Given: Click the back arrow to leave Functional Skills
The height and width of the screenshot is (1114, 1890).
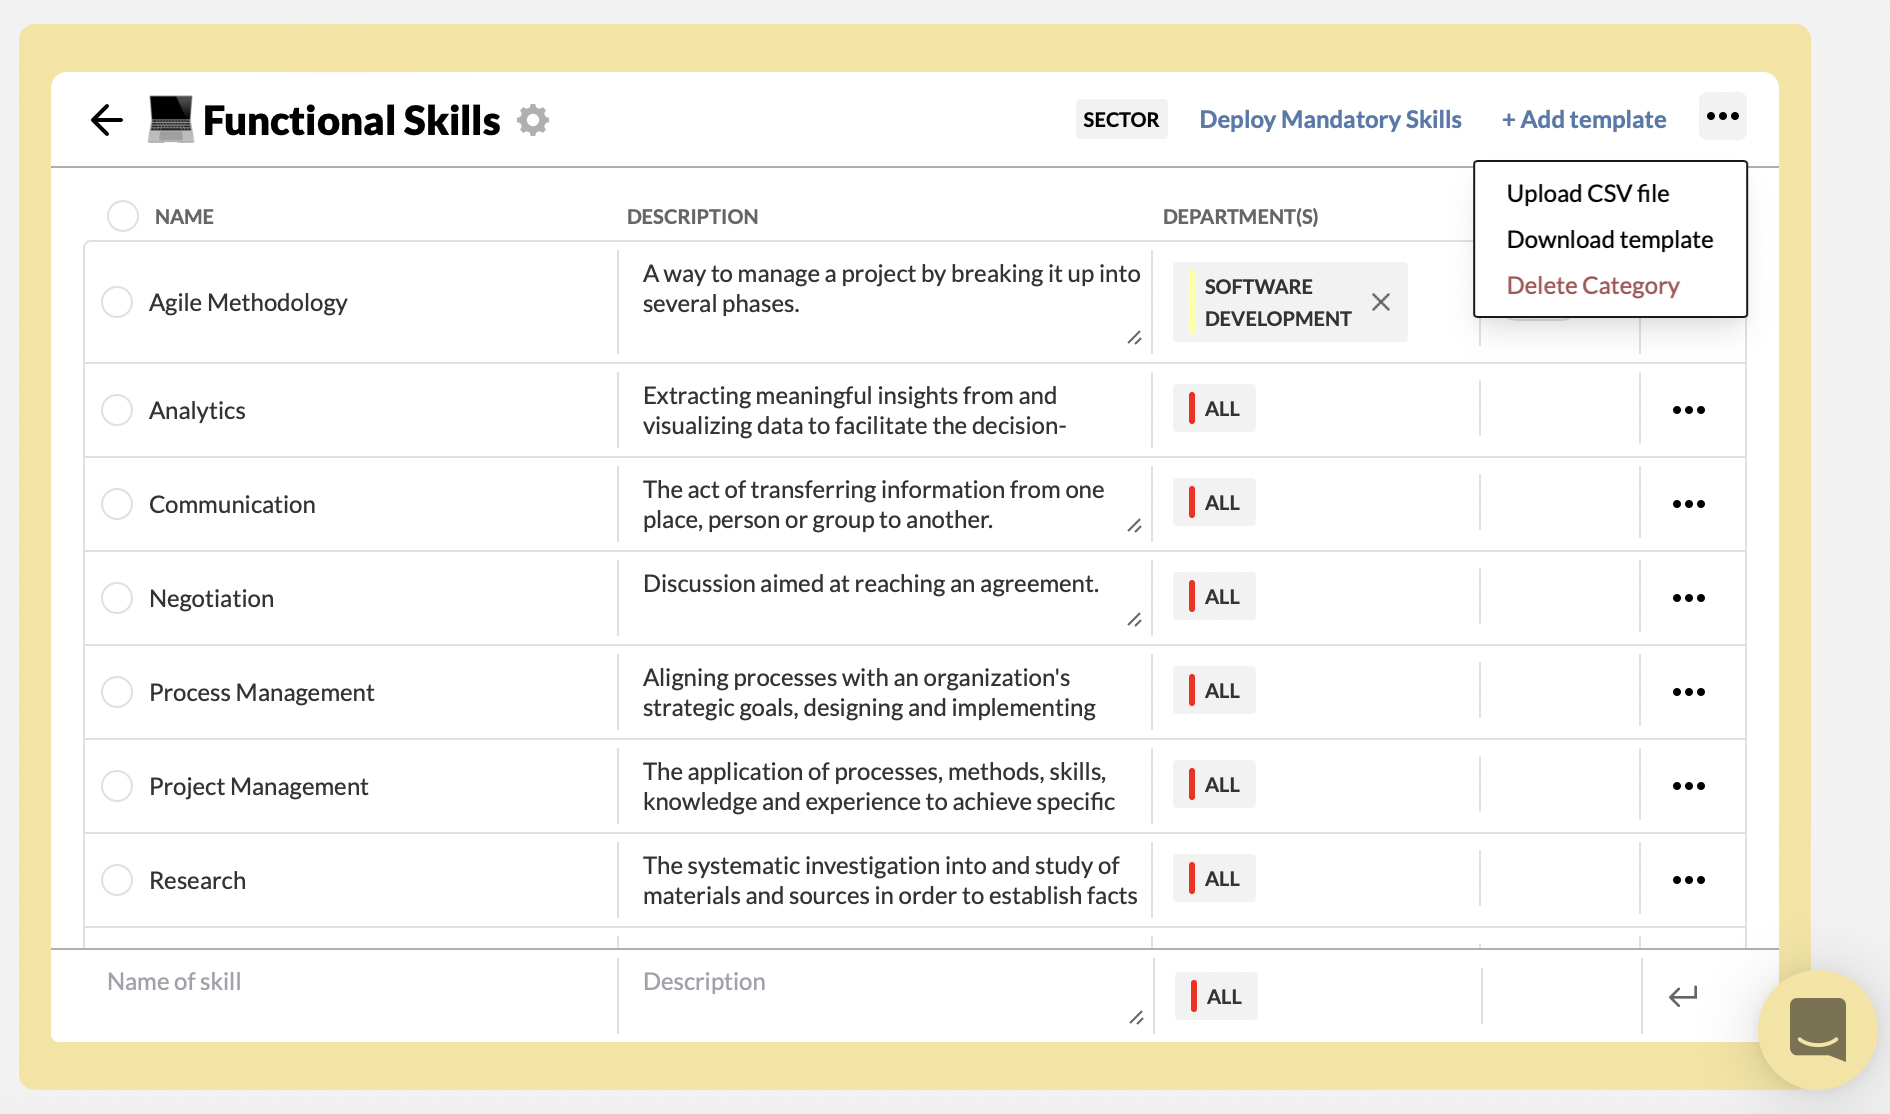Looking at the screenshot, I should 106,119.
